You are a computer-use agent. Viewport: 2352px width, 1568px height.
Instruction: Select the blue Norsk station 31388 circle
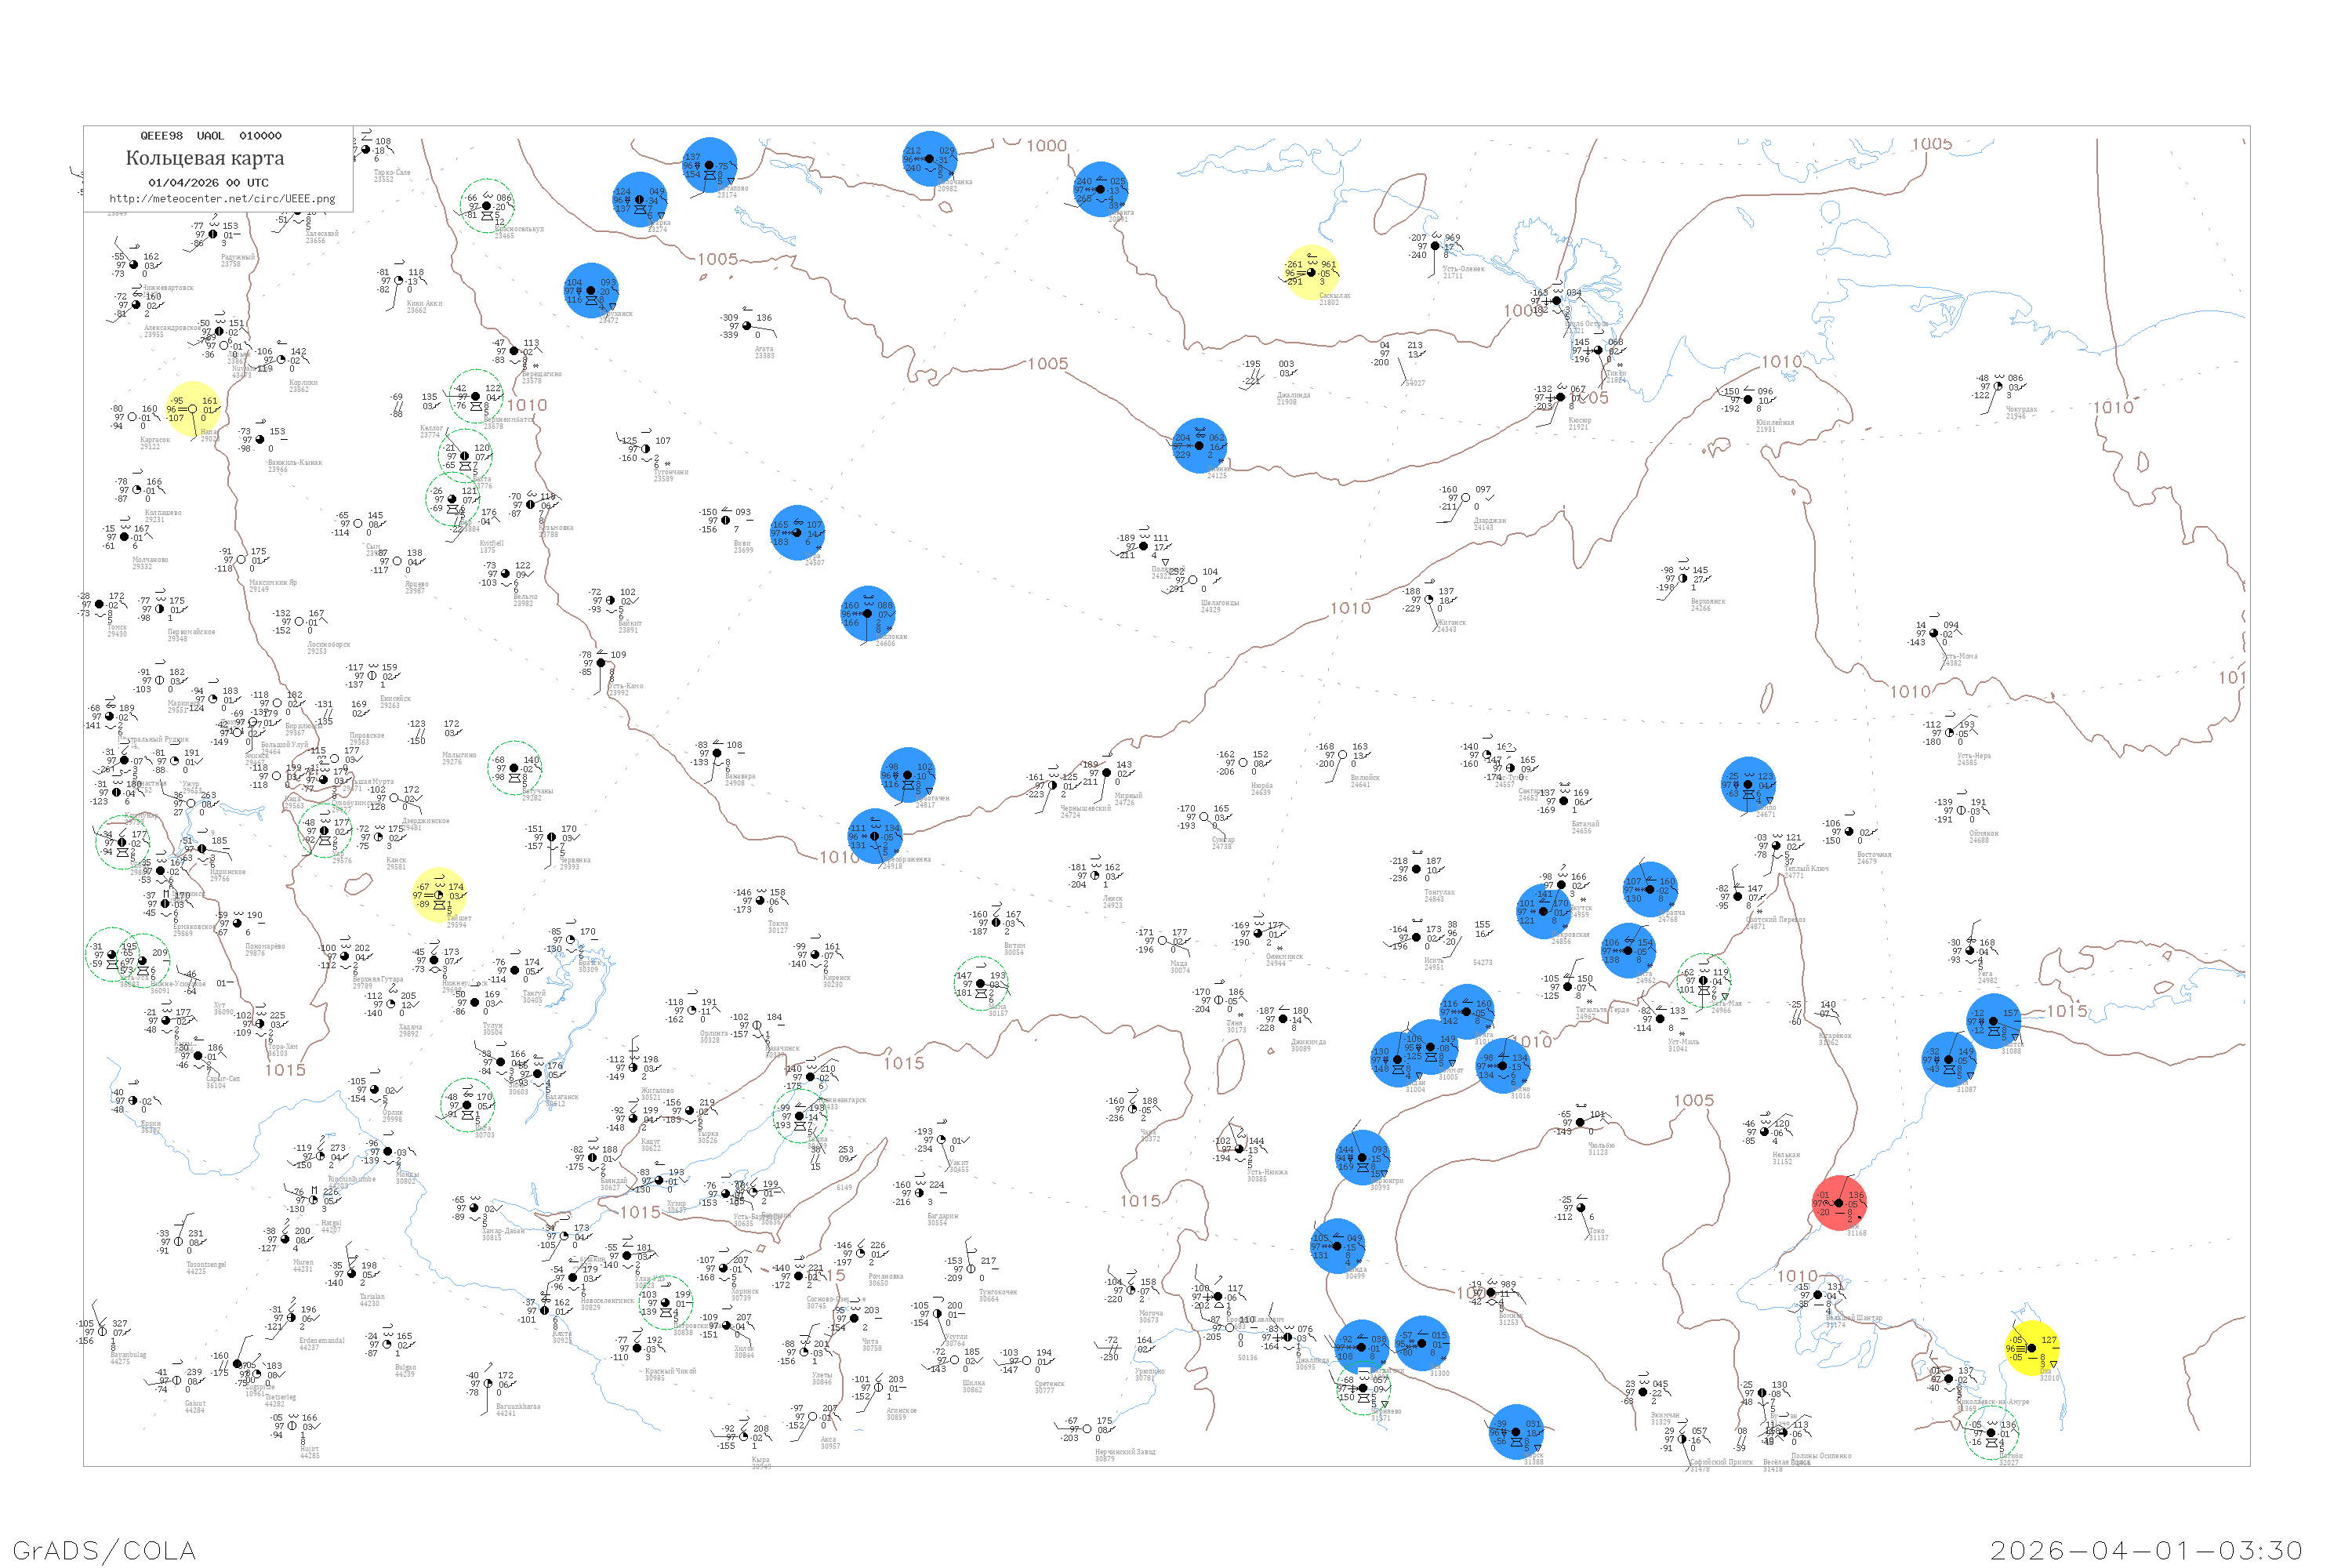coord(1516,1432)
